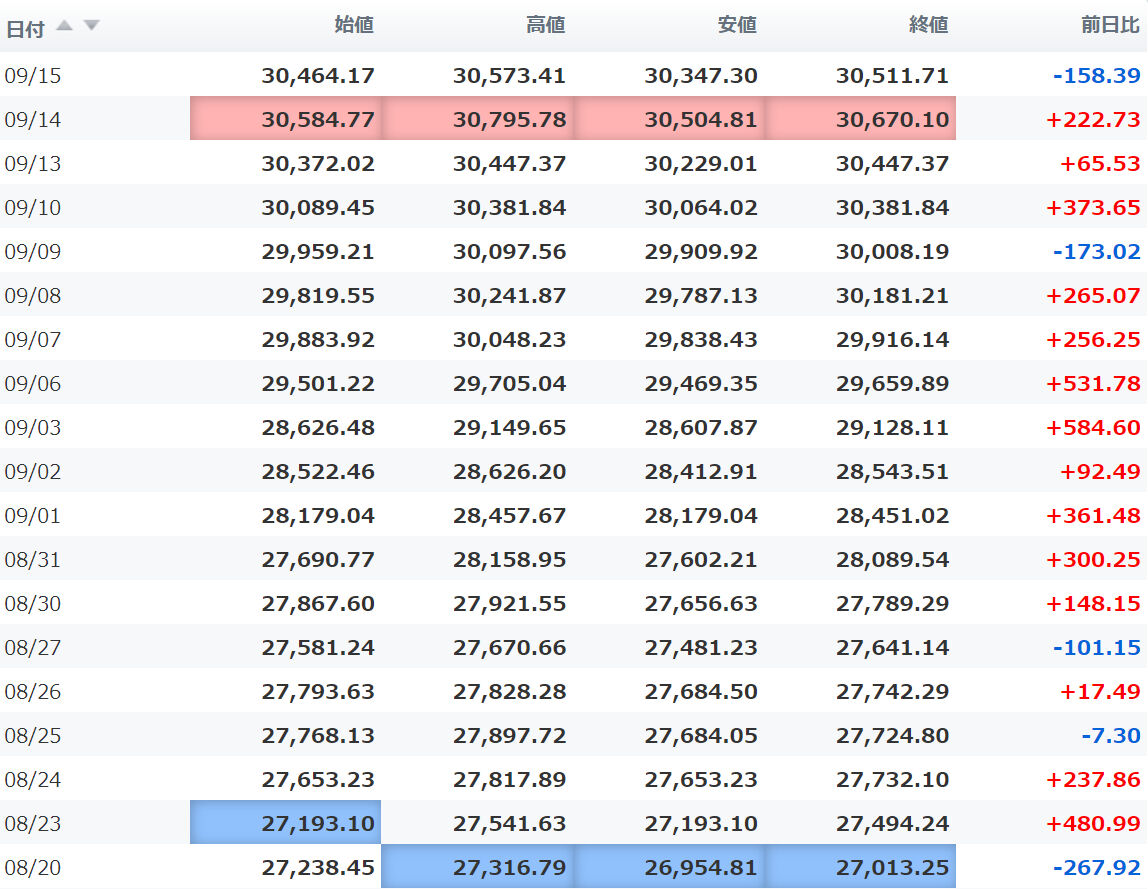
Task: Click the 高値 column header
Action: [x=546, y=25]
